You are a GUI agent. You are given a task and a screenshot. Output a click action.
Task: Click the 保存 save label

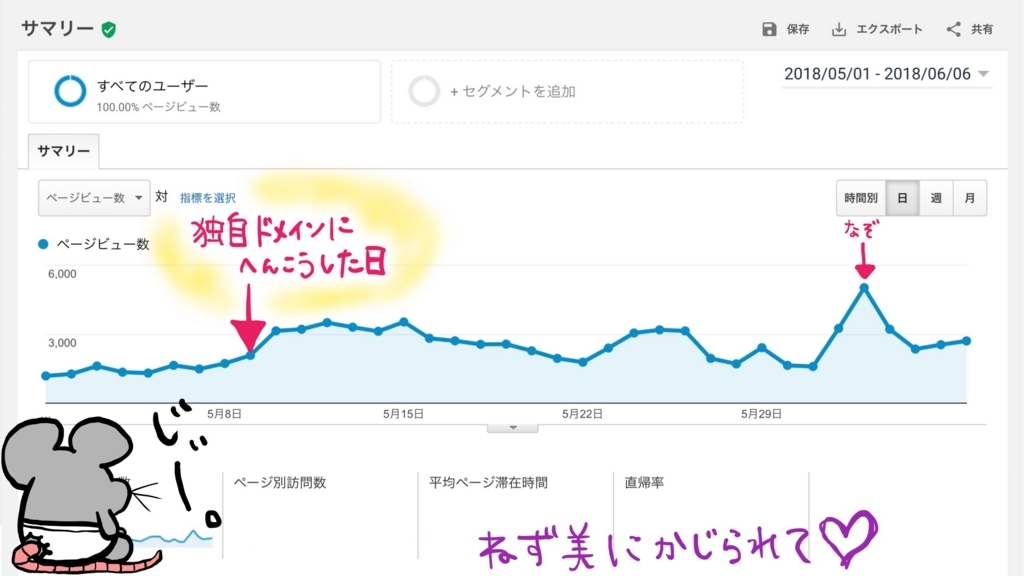pos(797,29)
